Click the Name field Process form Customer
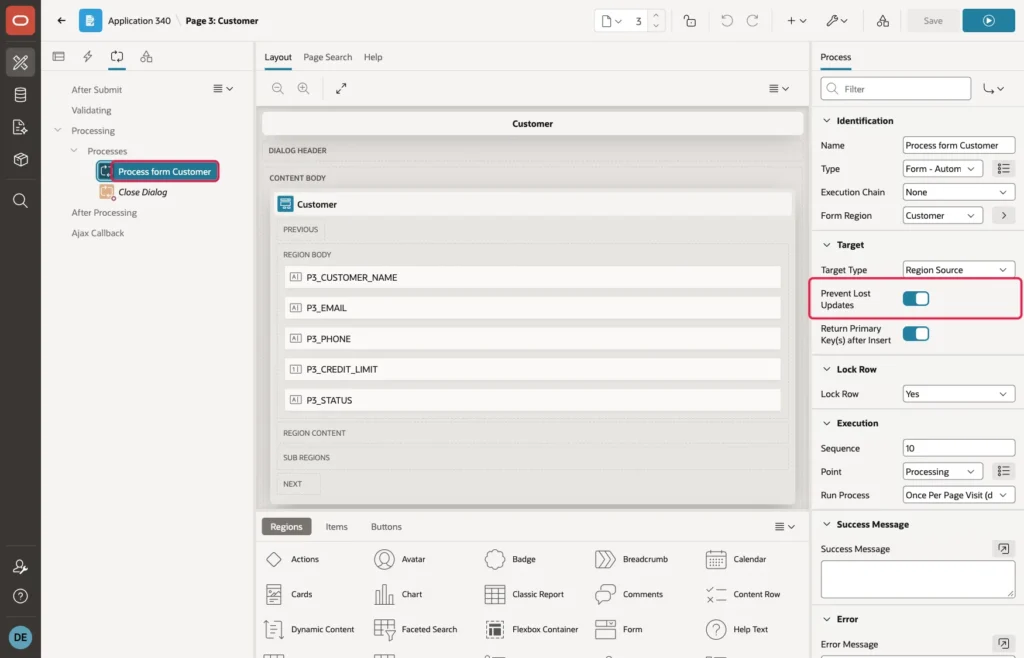Image resolution: width=1024 pixels, height=658 pixels. (959, 145)
